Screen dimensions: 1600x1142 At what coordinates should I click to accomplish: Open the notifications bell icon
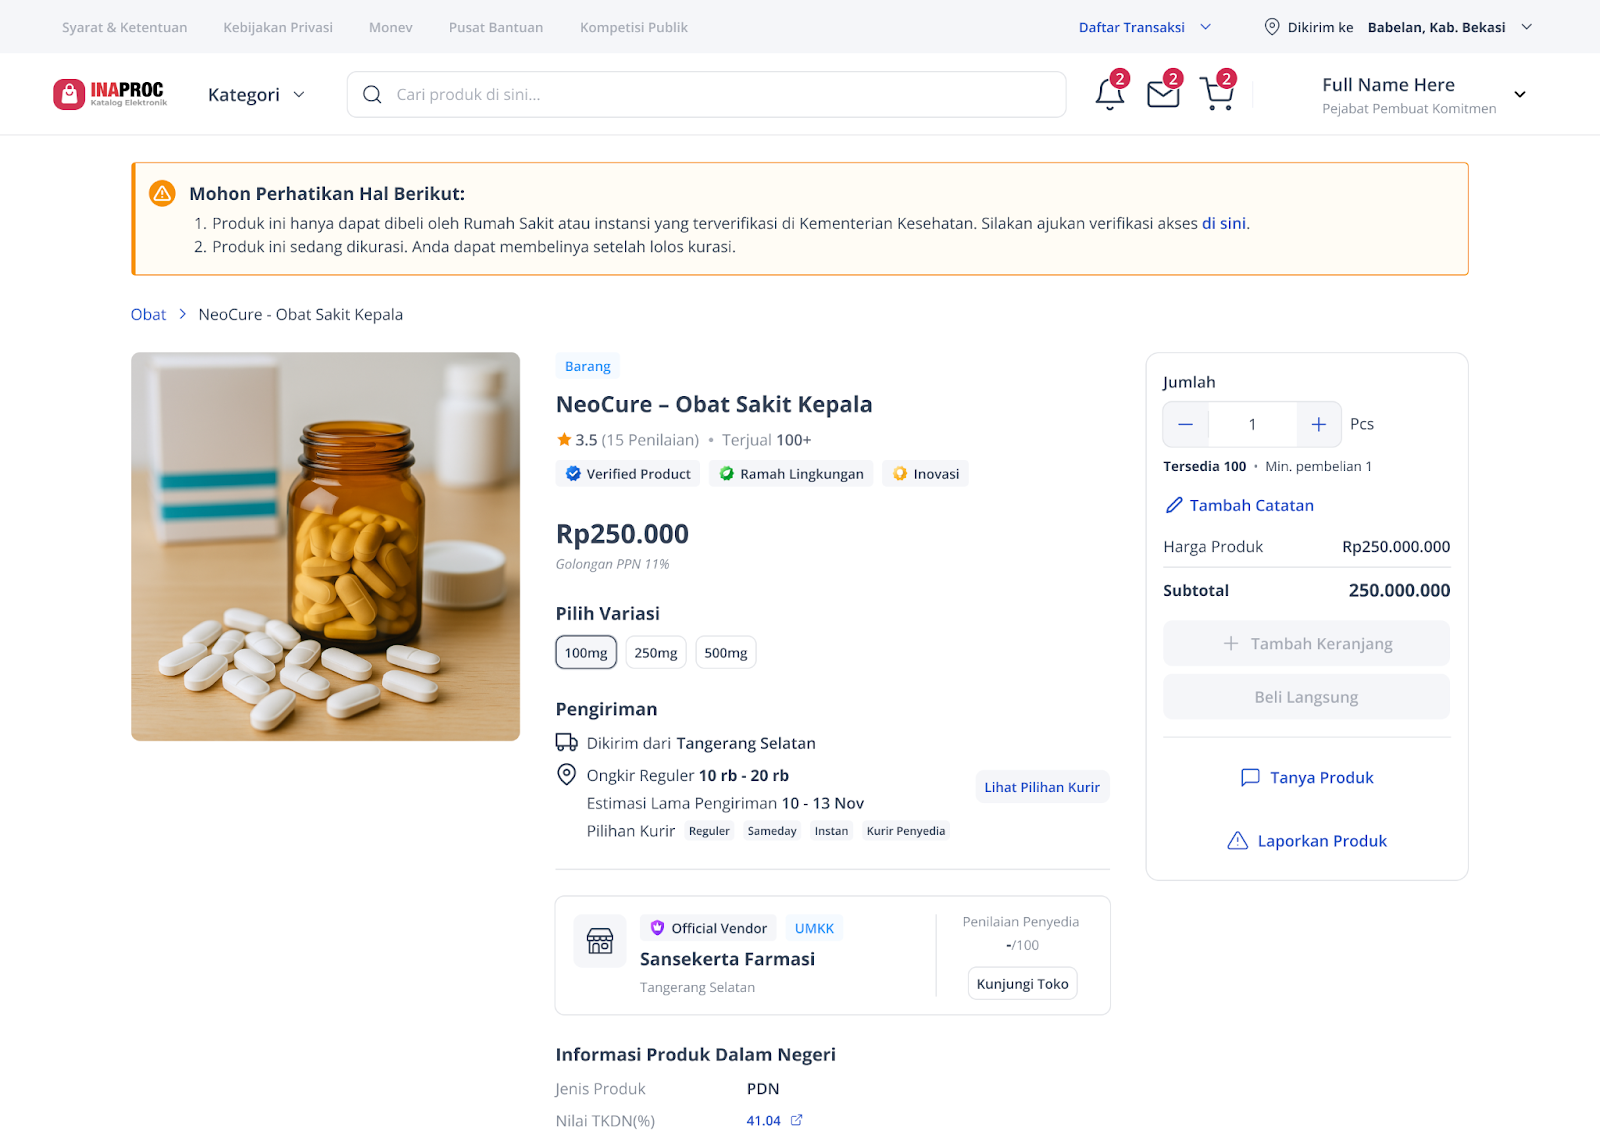[x=1109, y=94]
